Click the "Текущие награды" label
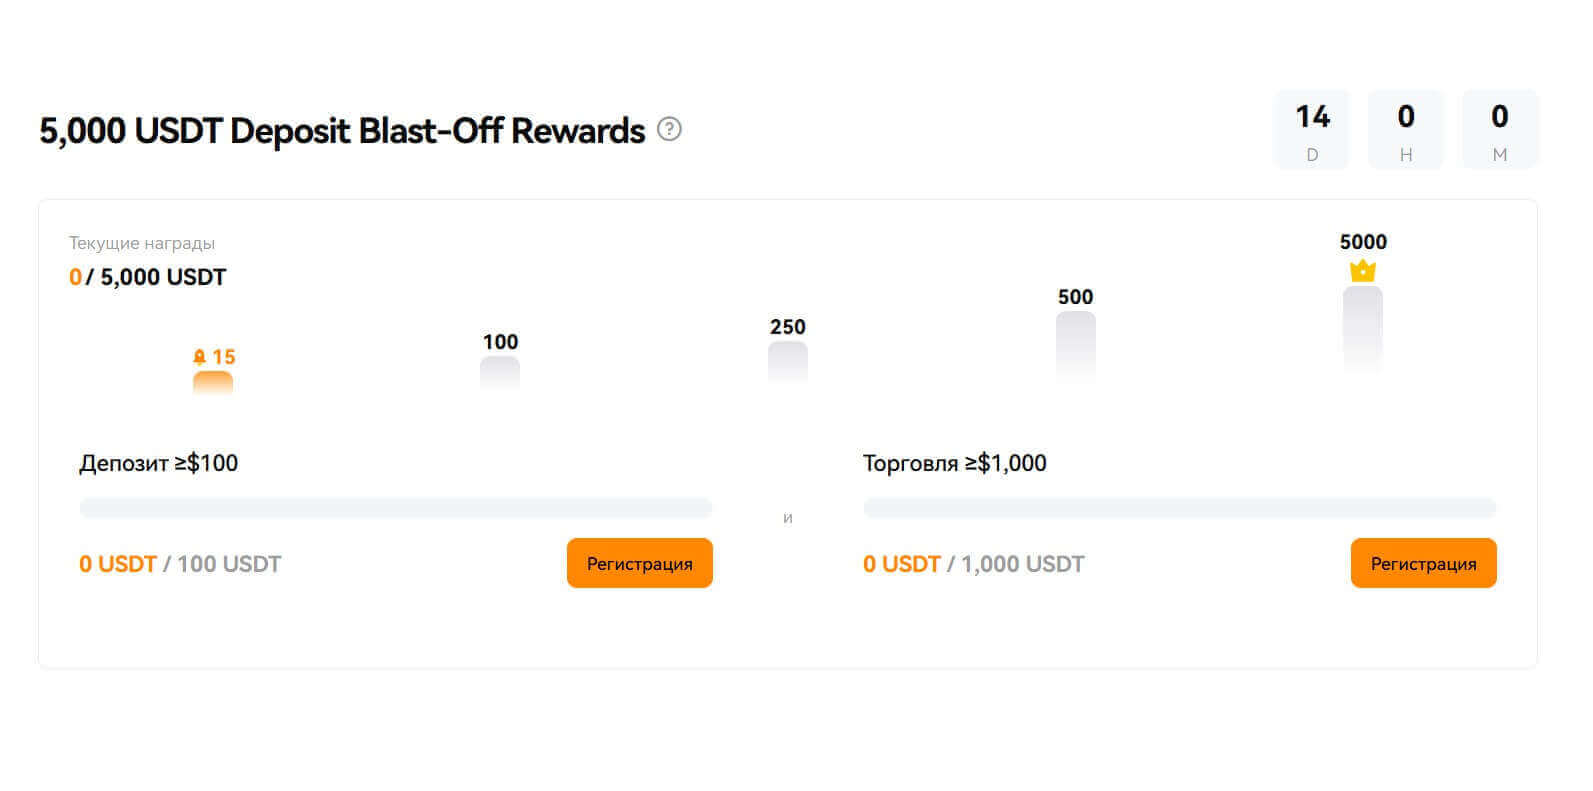 click(142, 243)
